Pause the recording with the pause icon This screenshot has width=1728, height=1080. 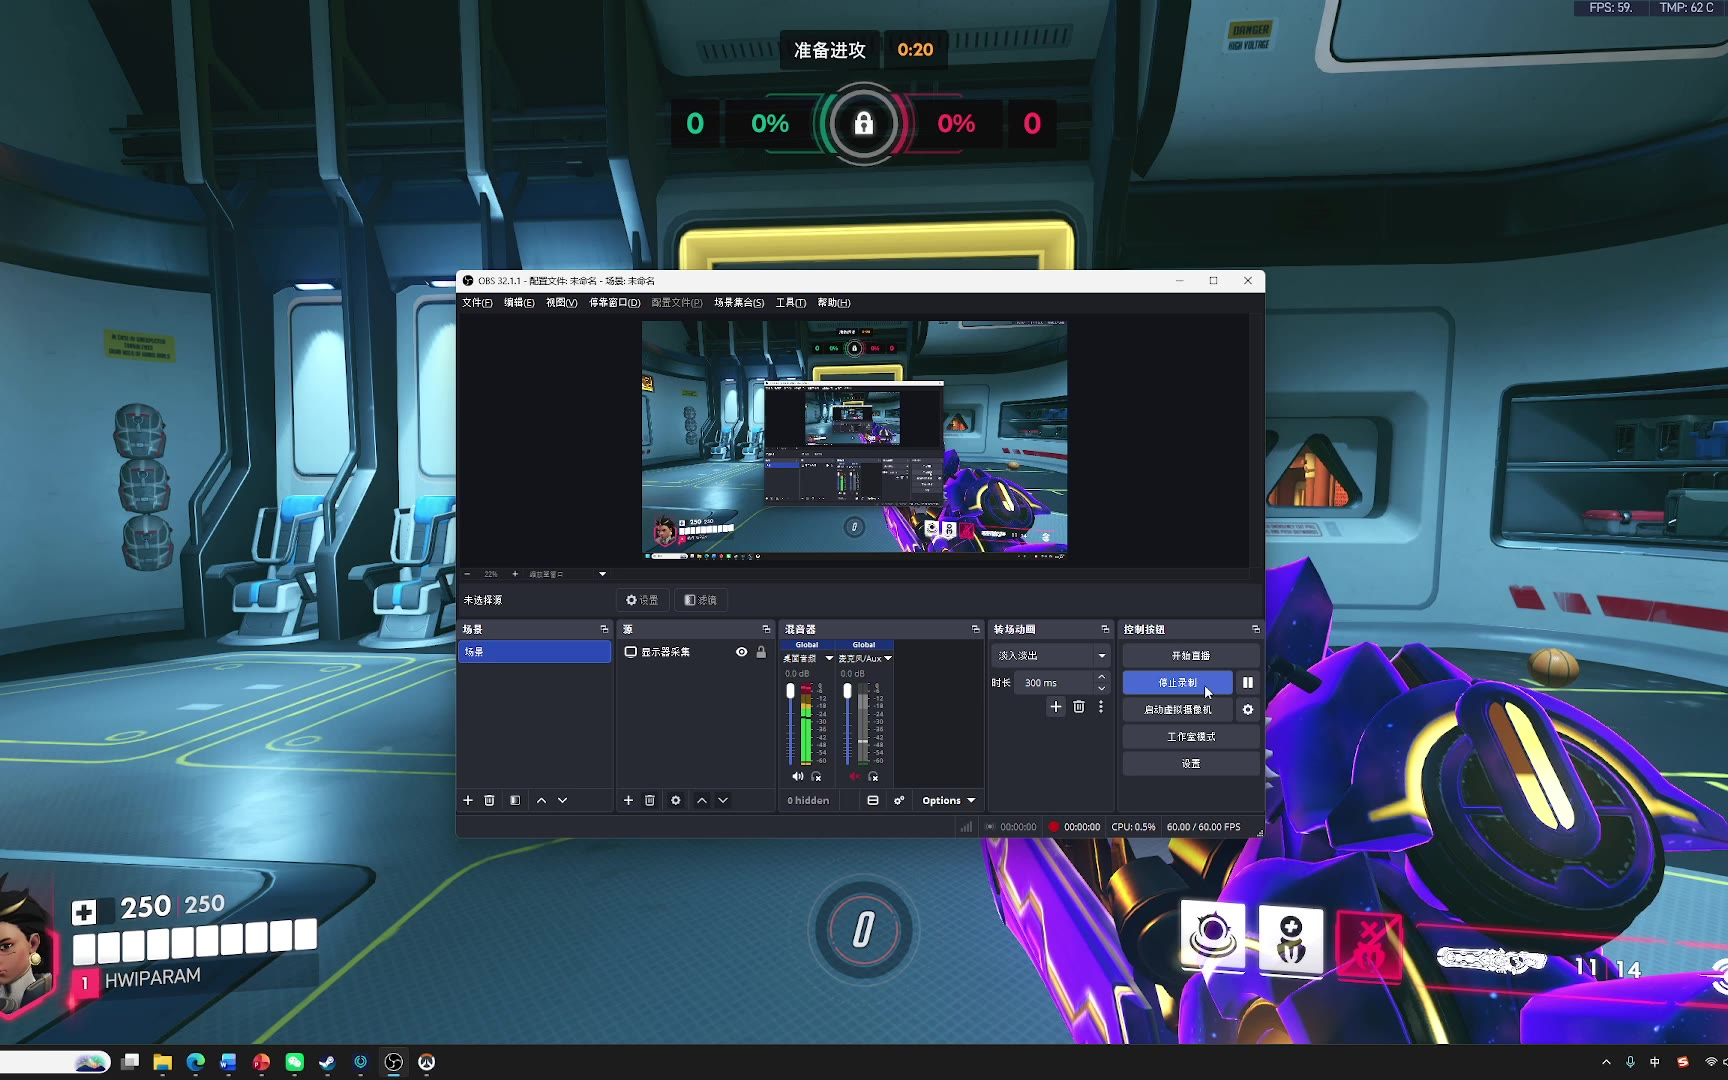[1247, 683]
